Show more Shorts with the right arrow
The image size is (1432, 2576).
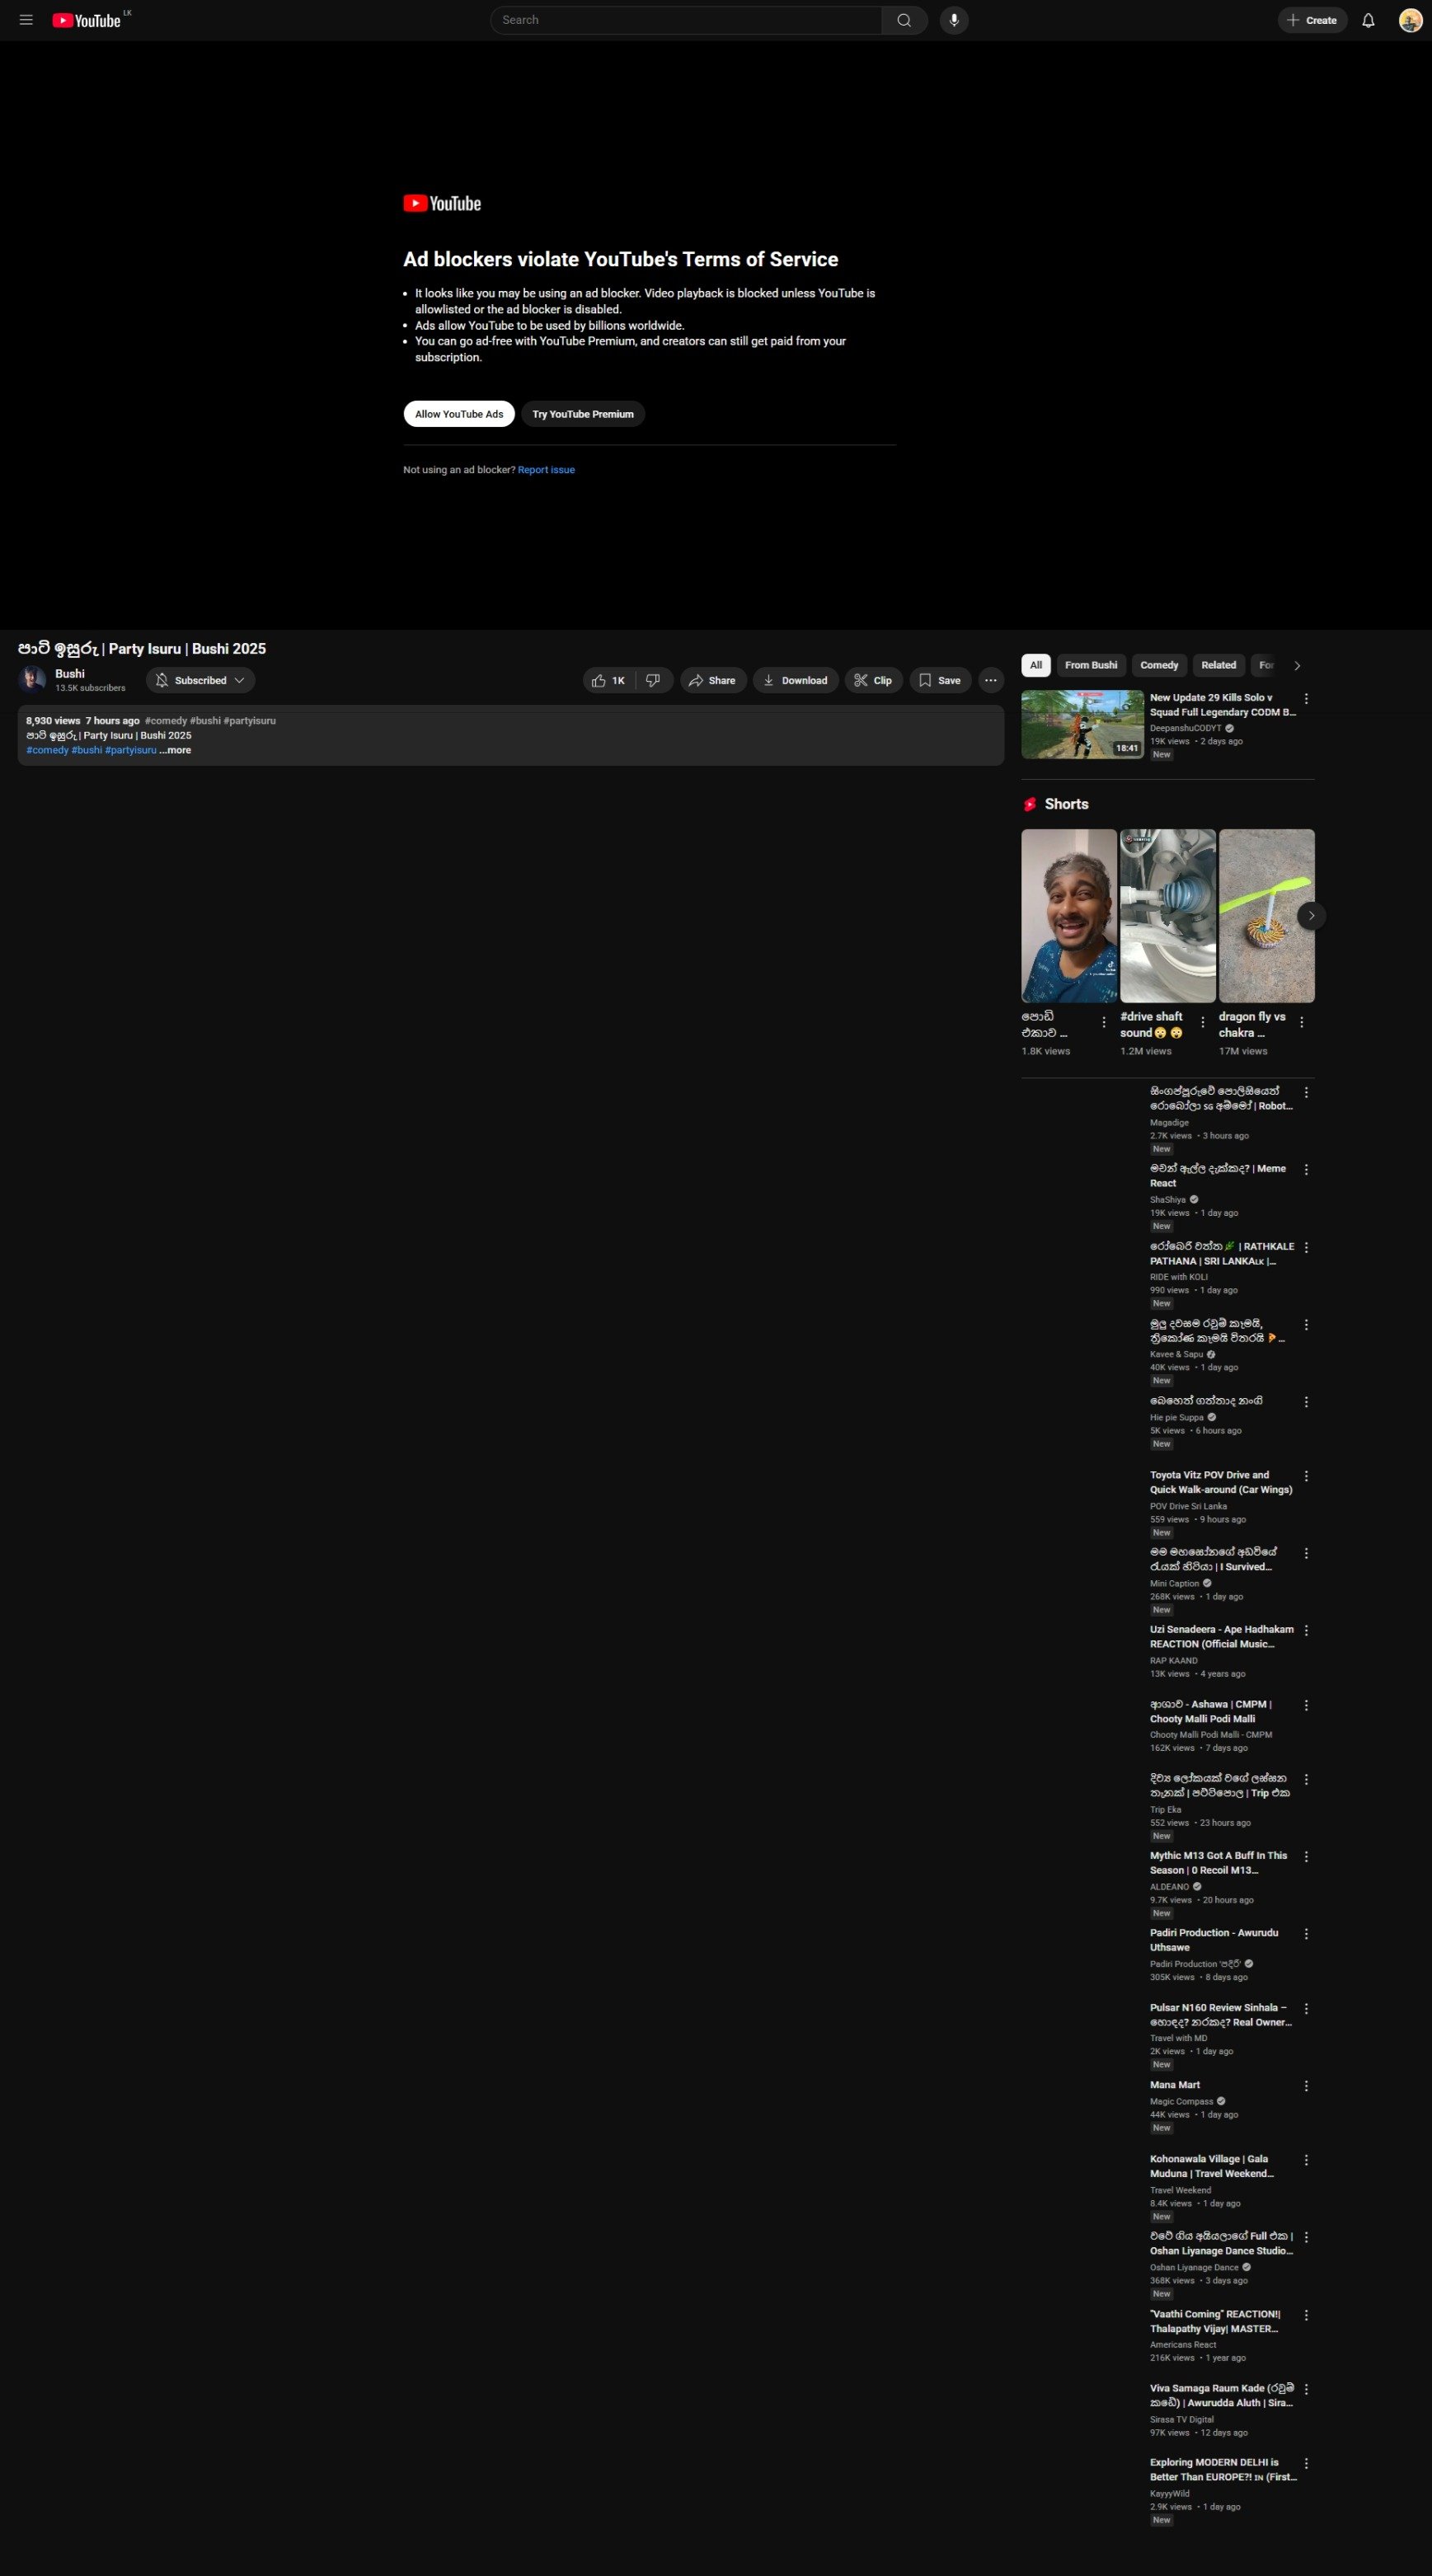click(1310, 915)
